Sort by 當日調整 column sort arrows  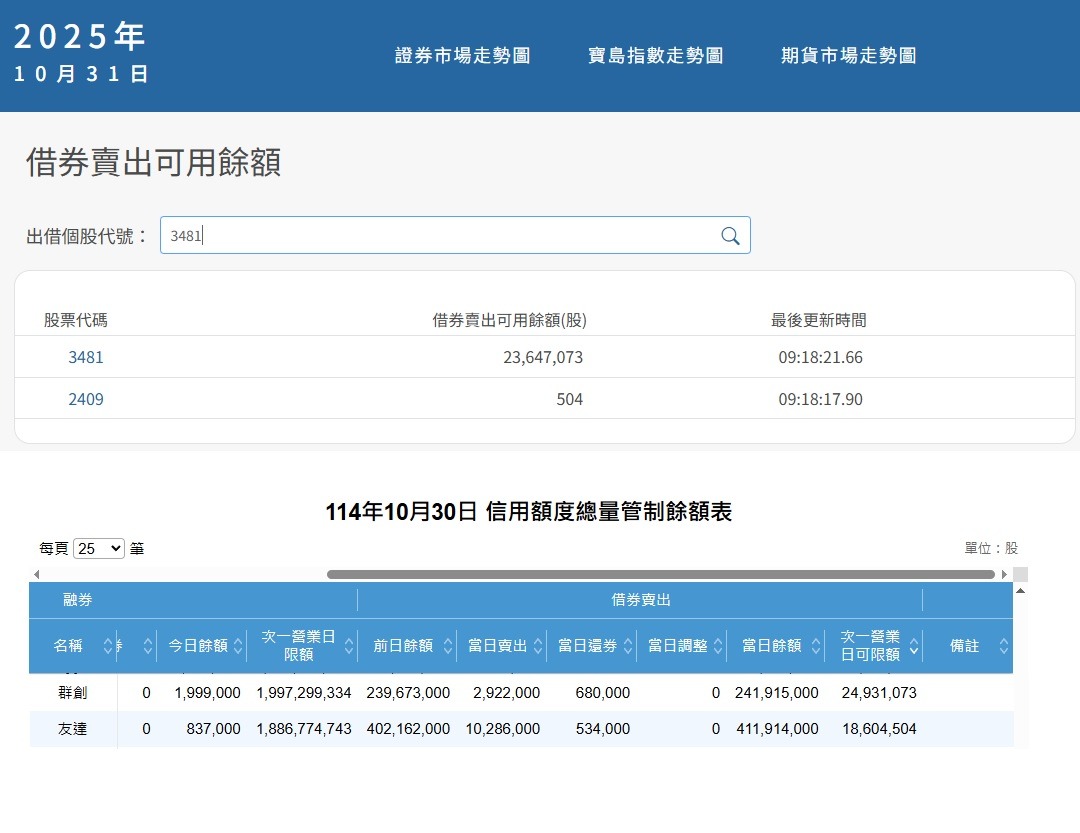[x=718, y=646]
